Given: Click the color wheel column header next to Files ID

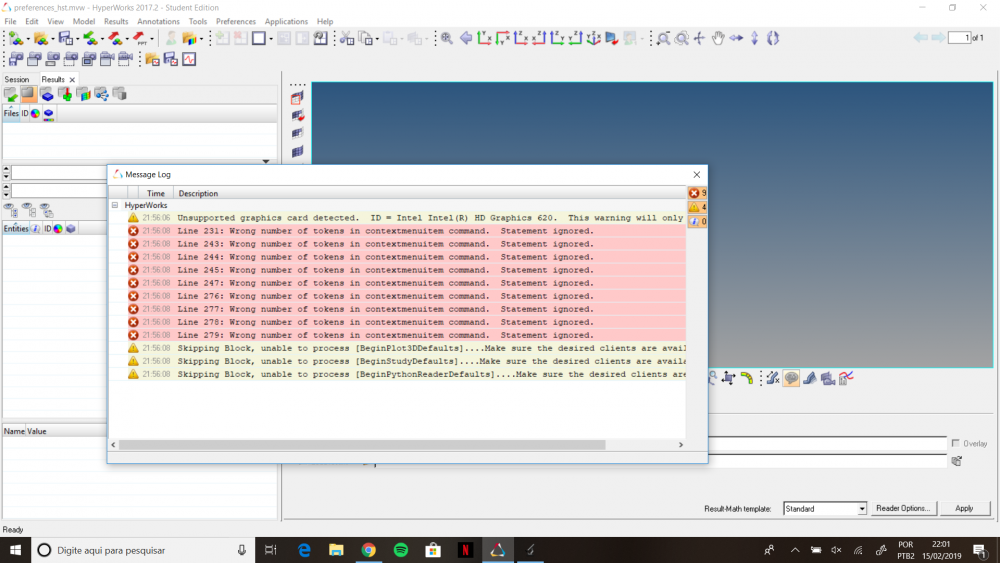Looking at the screenshot, I should (x=35, y=113).
